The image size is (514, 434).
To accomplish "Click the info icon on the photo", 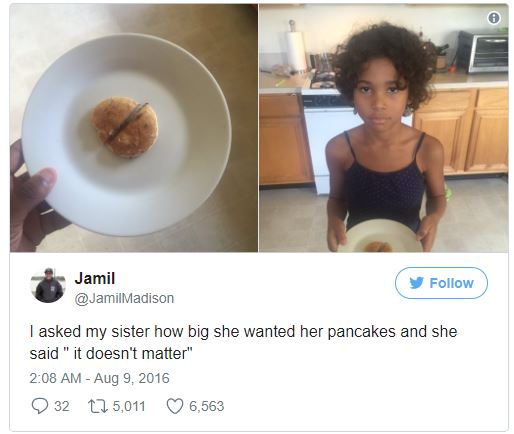I will (494, 18).
